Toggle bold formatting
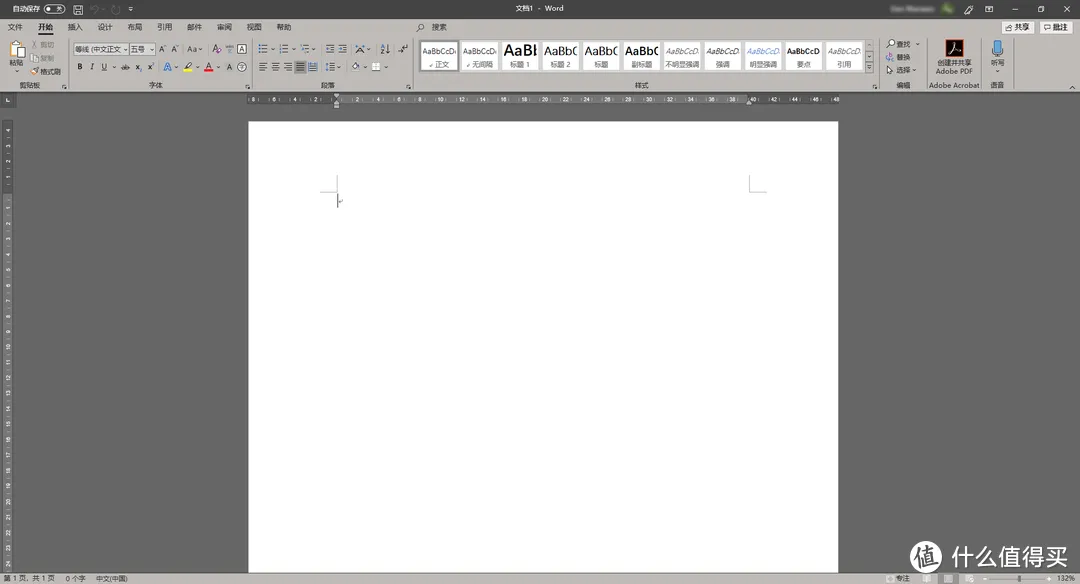The width and height of the screenshot is (1080, 584). (x=80, y=67)
